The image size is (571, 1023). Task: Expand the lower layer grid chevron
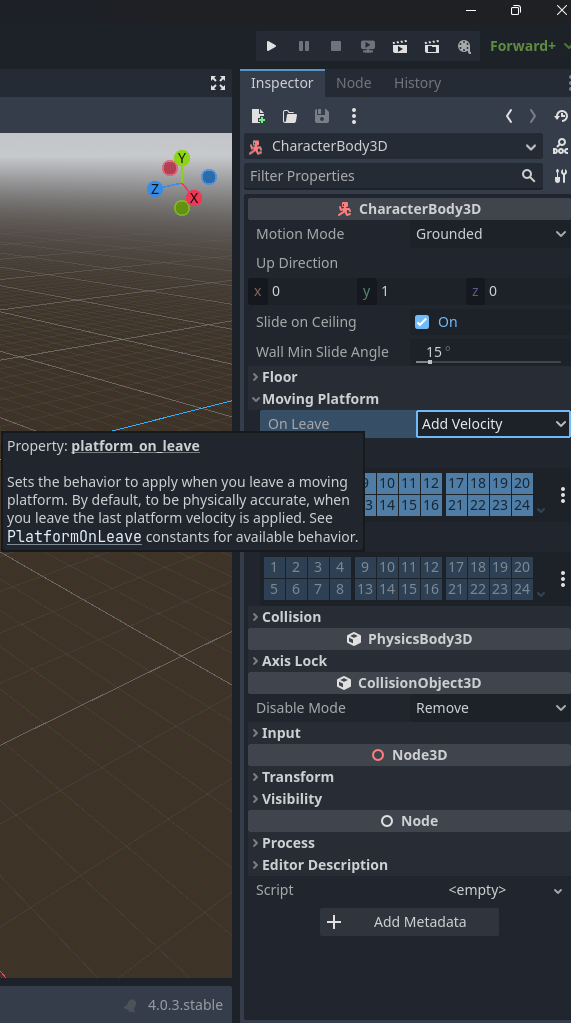[541, 594]
